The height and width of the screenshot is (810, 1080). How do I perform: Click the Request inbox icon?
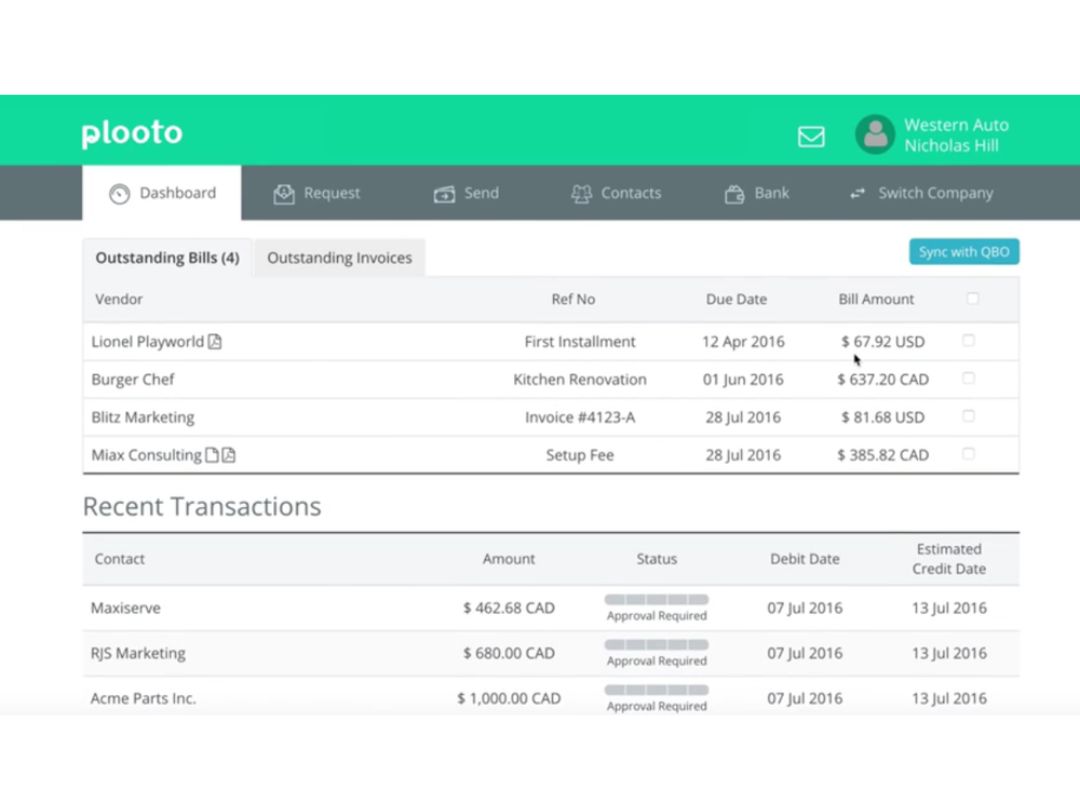pyautogui.click(x=284, y=194)
